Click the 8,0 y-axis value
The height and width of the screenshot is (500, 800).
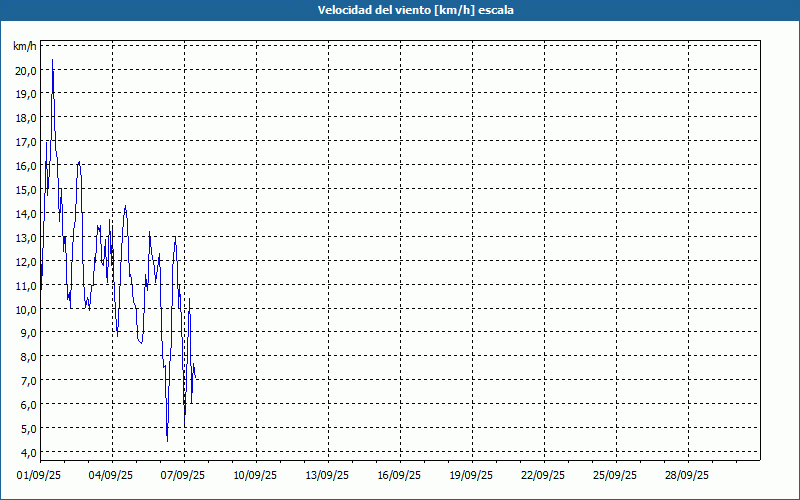pyautogui.click(x=28, y=357)
